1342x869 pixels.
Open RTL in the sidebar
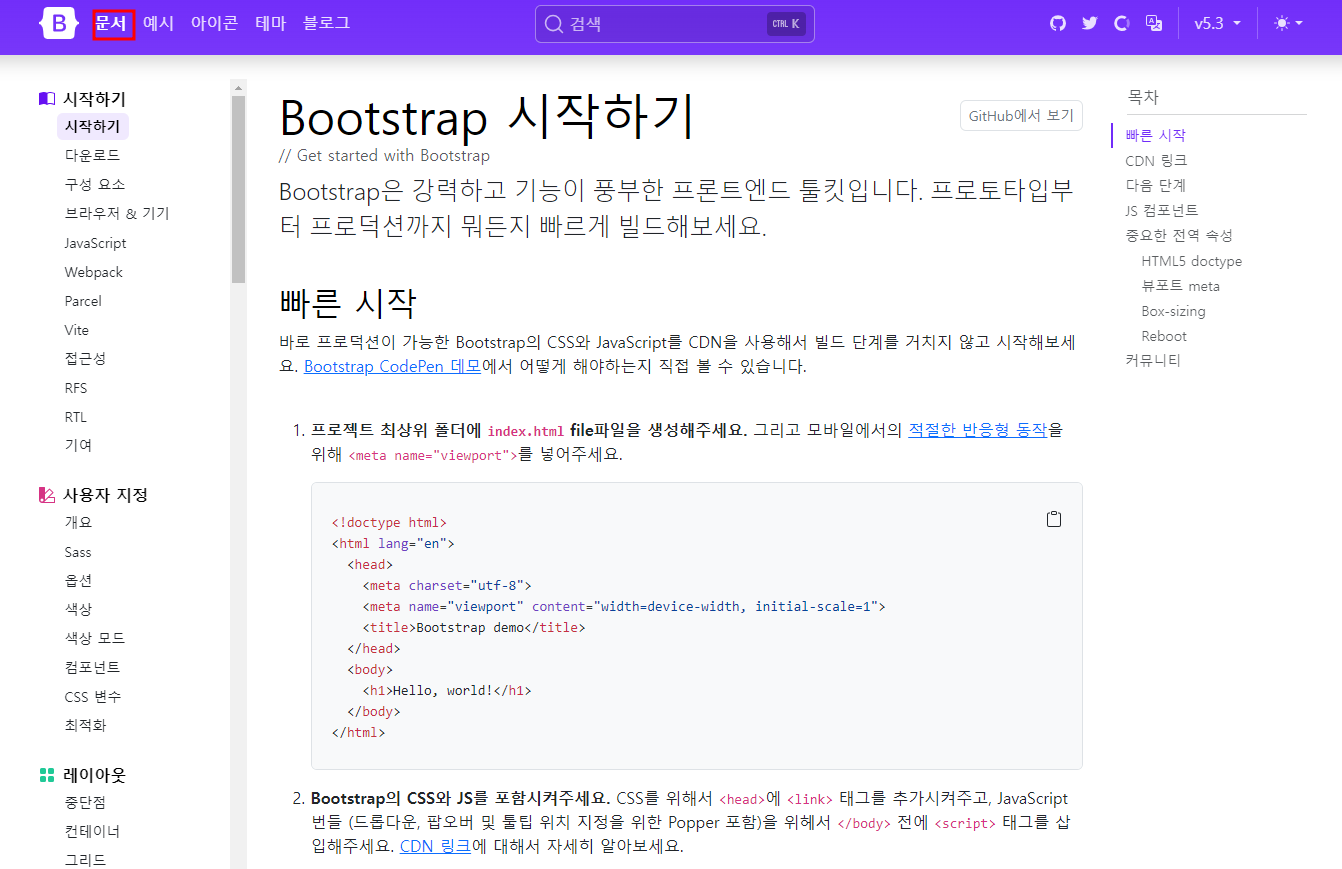[x=76, y=417]
